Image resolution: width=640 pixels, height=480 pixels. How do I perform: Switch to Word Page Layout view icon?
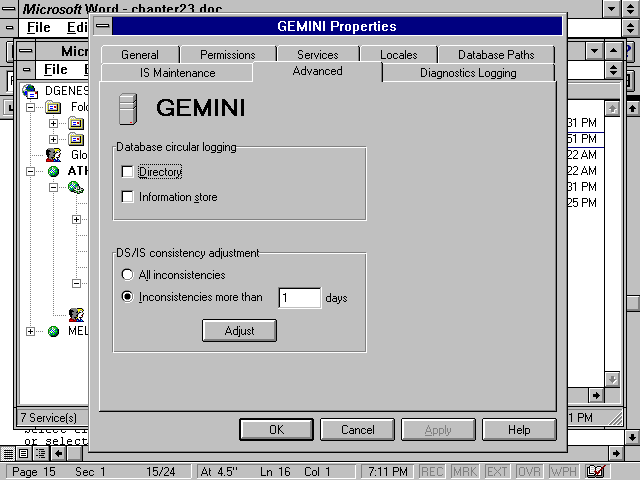[24, 453]
